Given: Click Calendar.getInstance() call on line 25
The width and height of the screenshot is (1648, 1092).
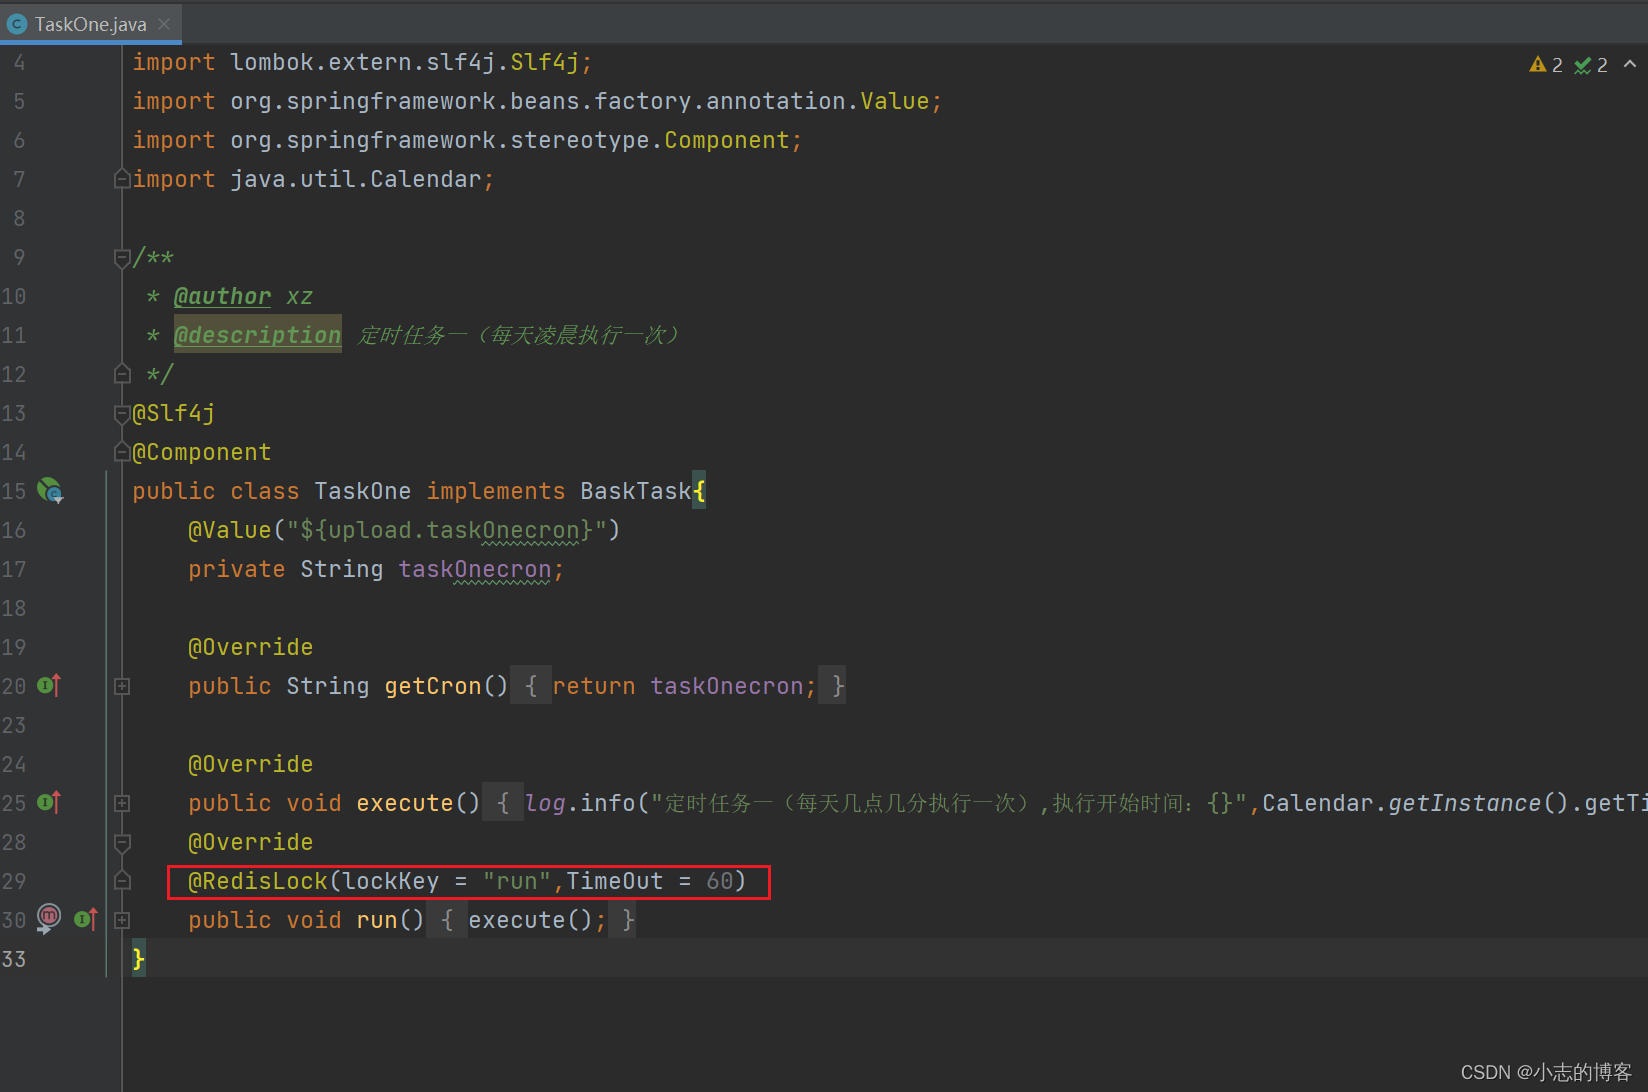Looking at the screenshot, I should pyautogui.click(x=1415, y=803).
